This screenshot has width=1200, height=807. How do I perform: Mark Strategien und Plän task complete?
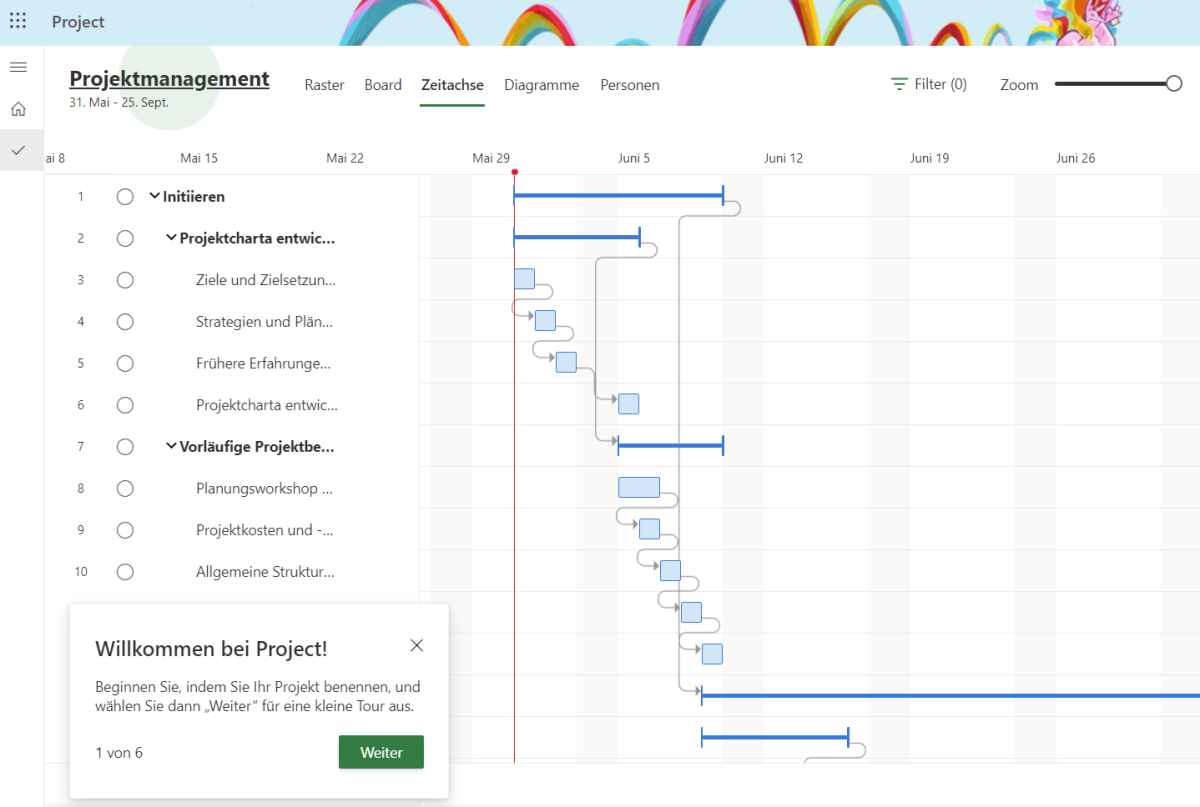(125, 322)
